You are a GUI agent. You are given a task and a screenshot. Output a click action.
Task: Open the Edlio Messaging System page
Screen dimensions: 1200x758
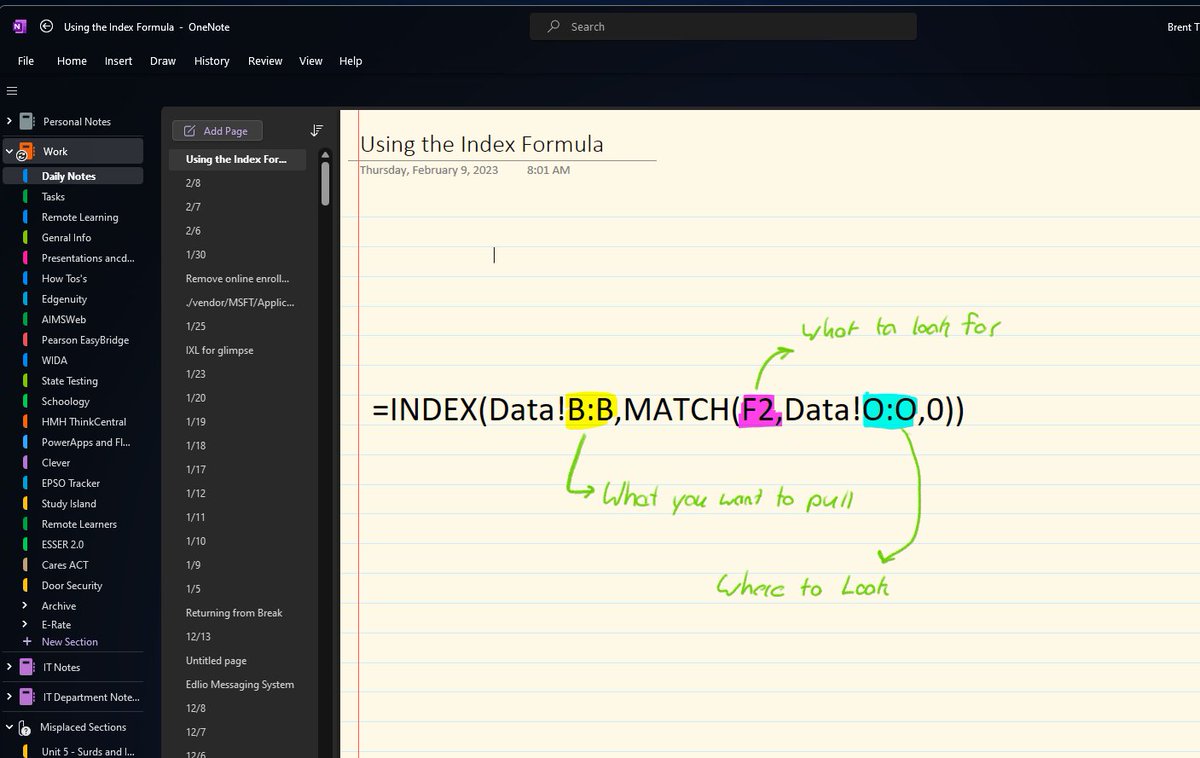[238, 685]
